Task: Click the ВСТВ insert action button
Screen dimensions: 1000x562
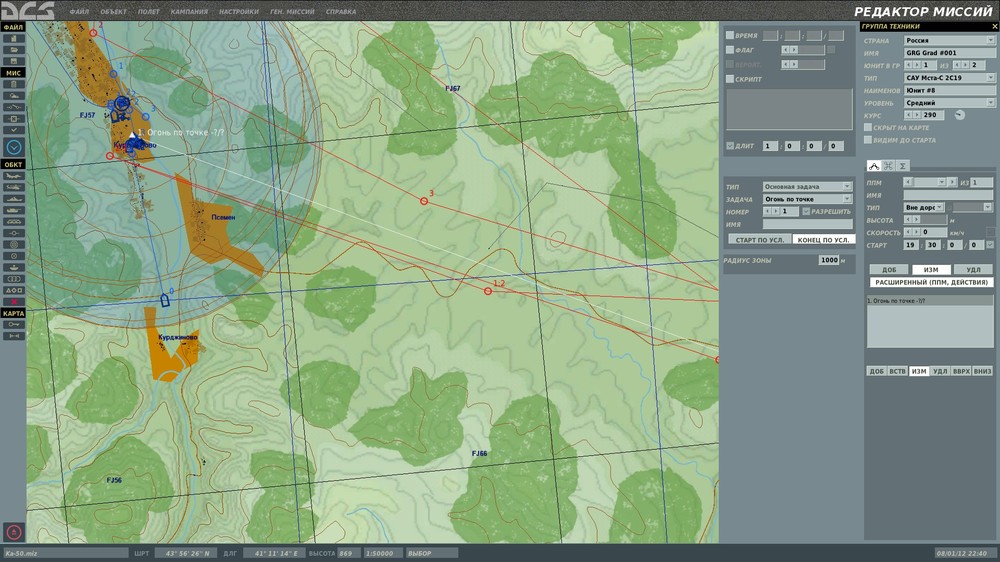Action: tap(897, 371)
